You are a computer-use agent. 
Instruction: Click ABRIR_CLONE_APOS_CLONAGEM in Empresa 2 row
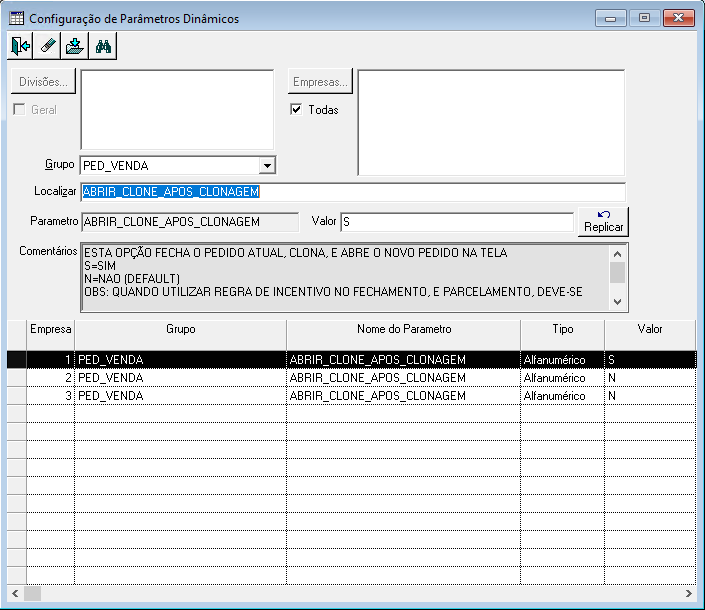pos(403,378)
